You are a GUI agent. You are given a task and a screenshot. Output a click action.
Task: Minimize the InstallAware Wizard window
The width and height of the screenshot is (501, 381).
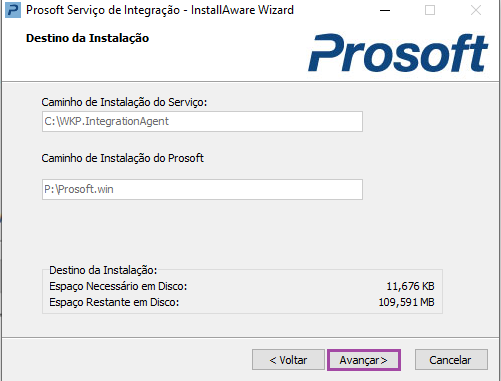(385, 10)
